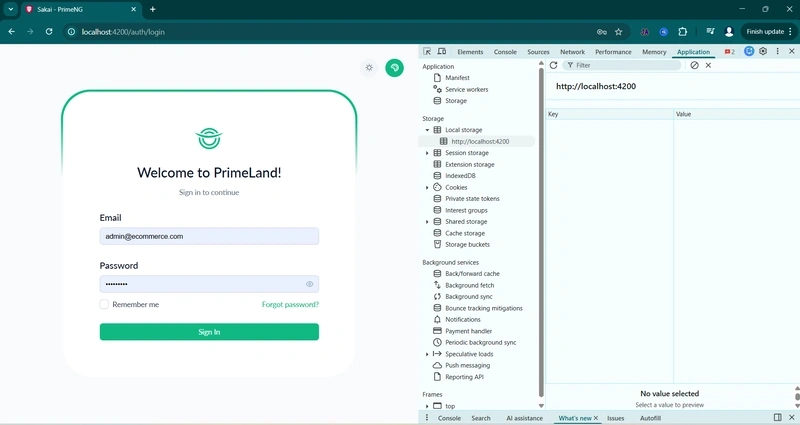
Task: Open DevTools more options menu
Action: click(778, 51)
